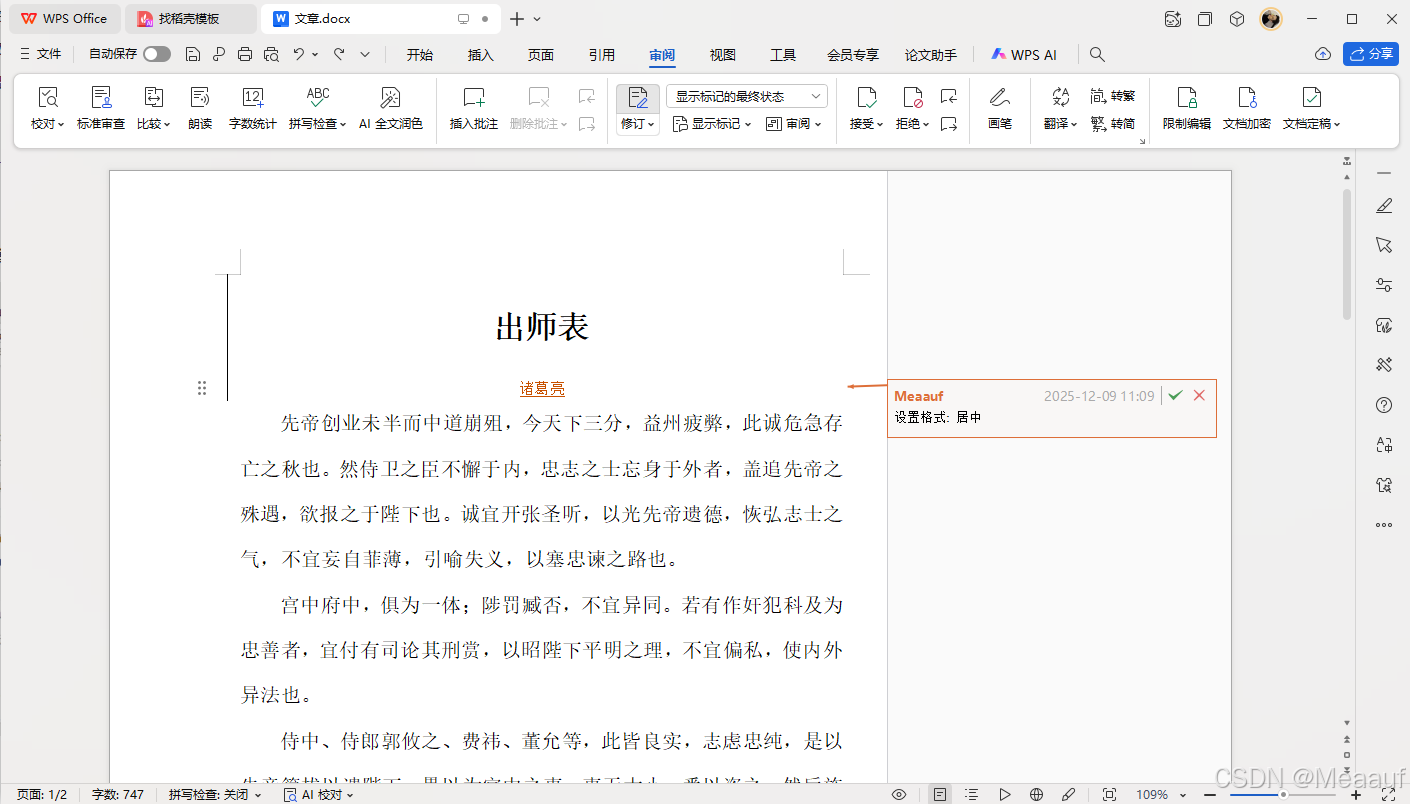
Task: Open WPS AI button
Action: (x=1024, y=55)
